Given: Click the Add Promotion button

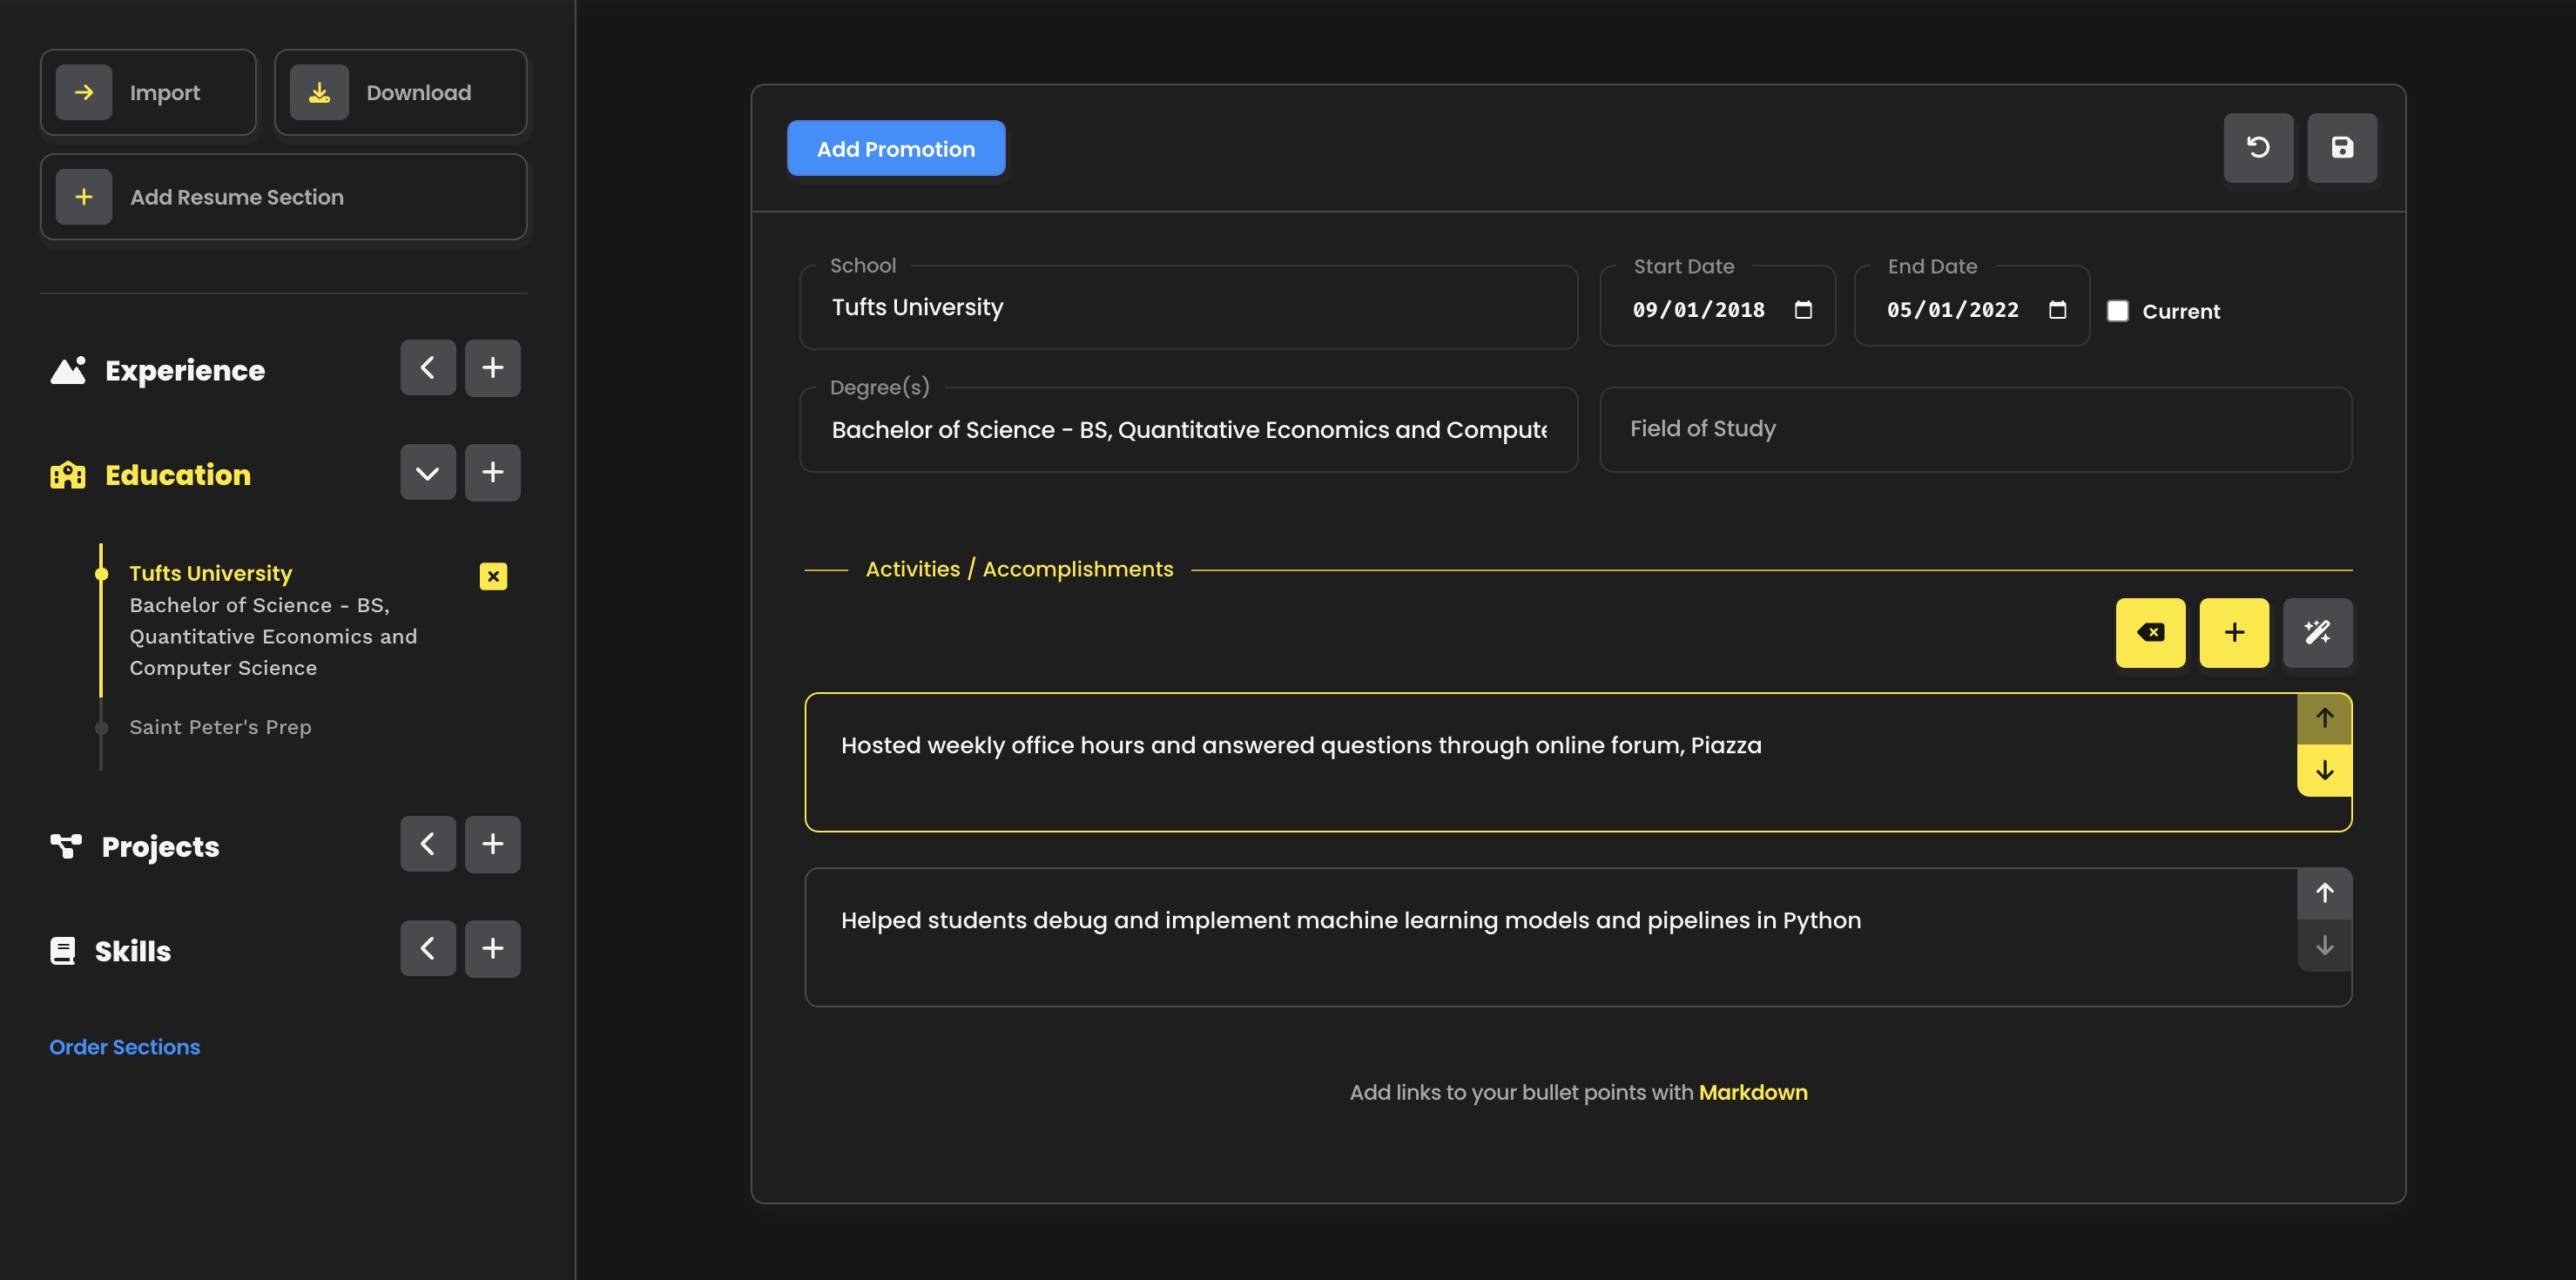Looking at the screenshot, I should (x=895, y=149).
